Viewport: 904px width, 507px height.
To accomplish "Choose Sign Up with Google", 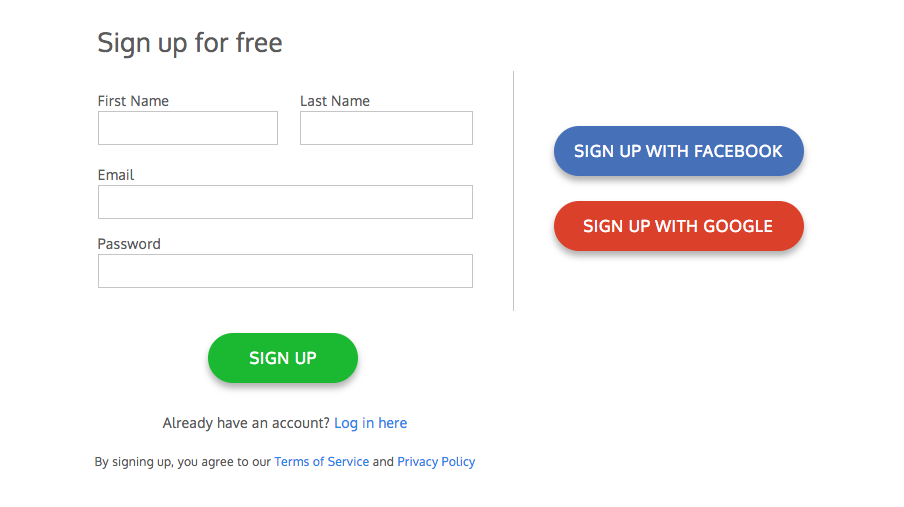I will pyautogui.click(x=678, y=226).
